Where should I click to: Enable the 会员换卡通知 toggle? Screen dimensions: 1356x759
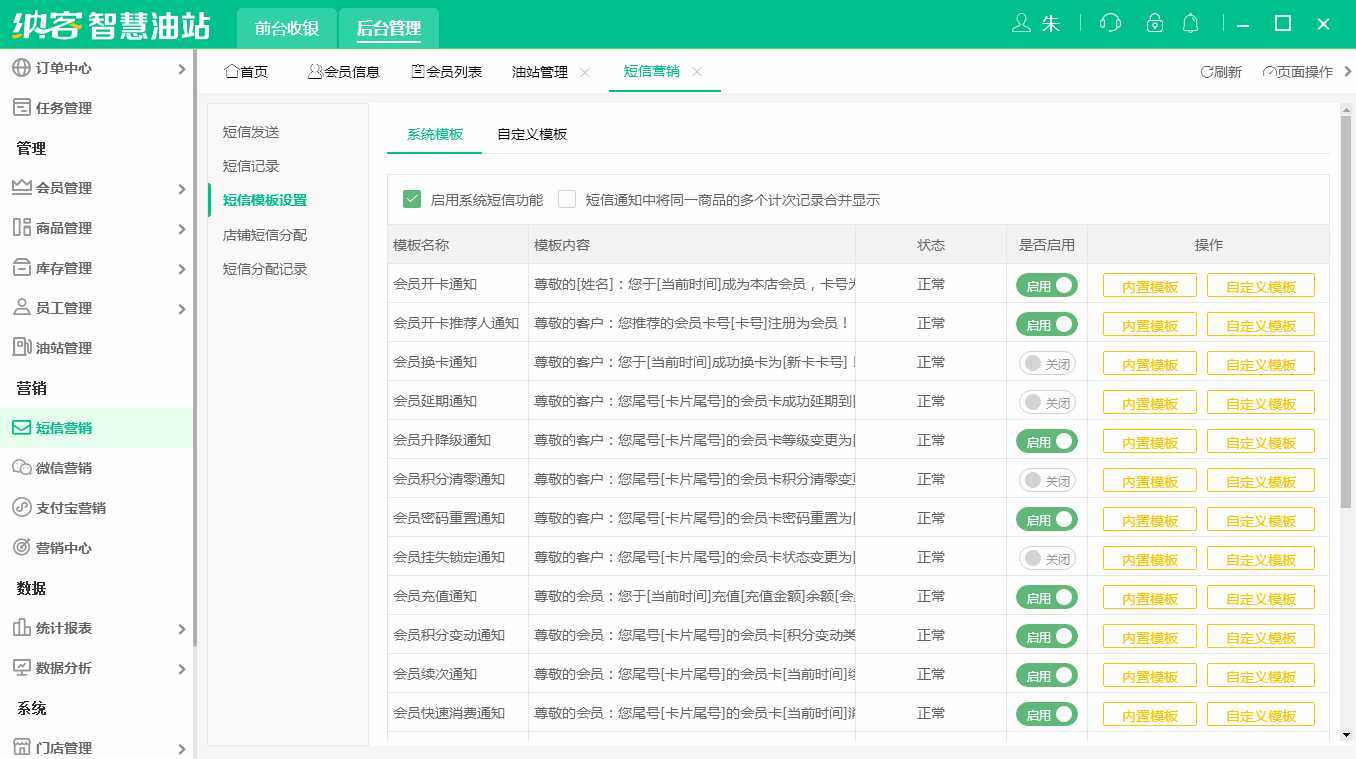1046,362
